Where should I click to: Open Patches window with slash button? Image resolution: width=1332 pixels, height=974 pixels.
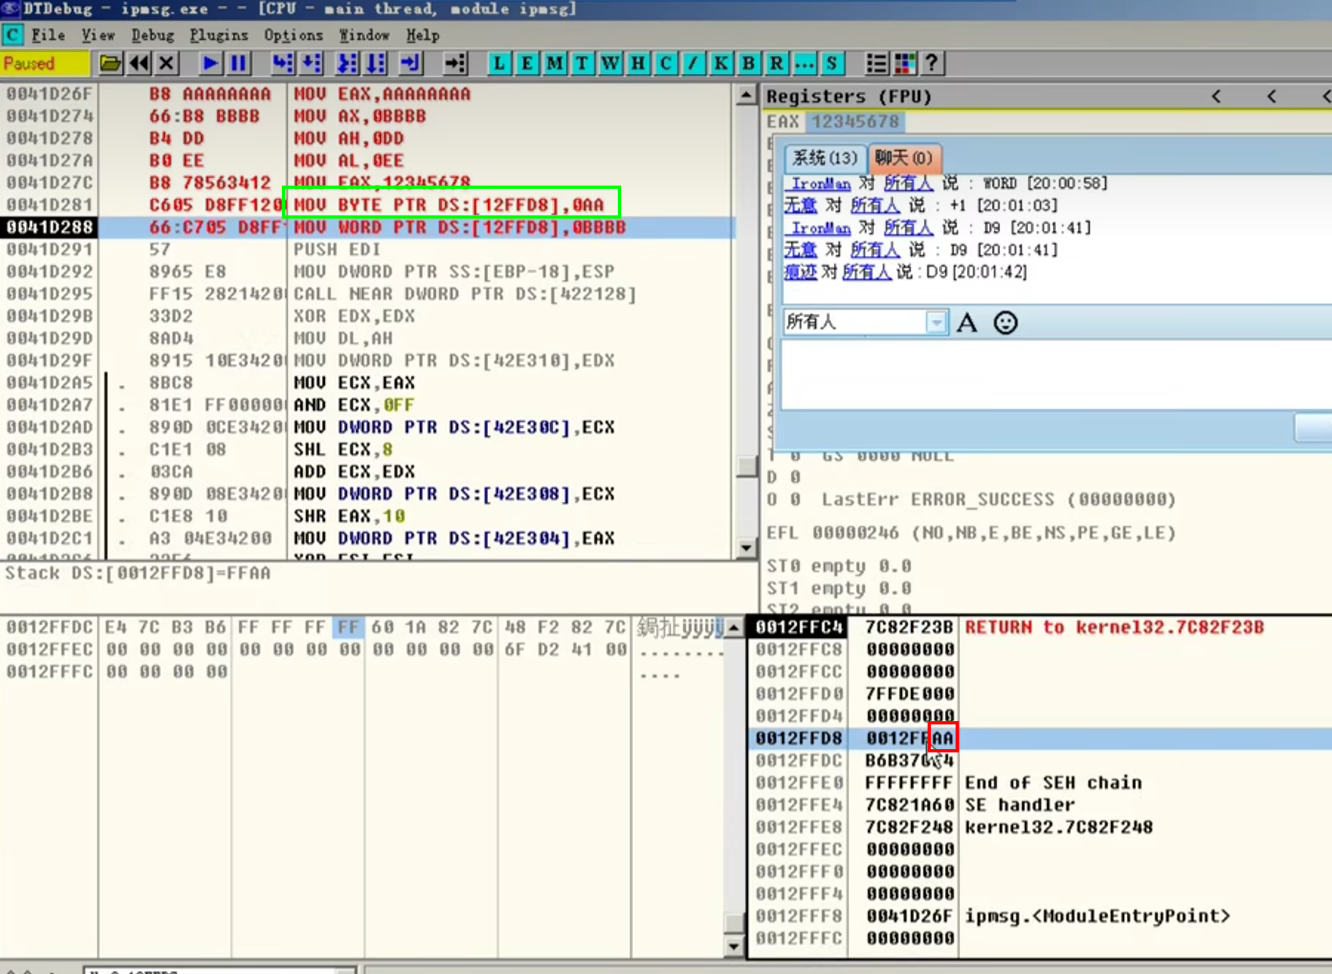point(693,63)
